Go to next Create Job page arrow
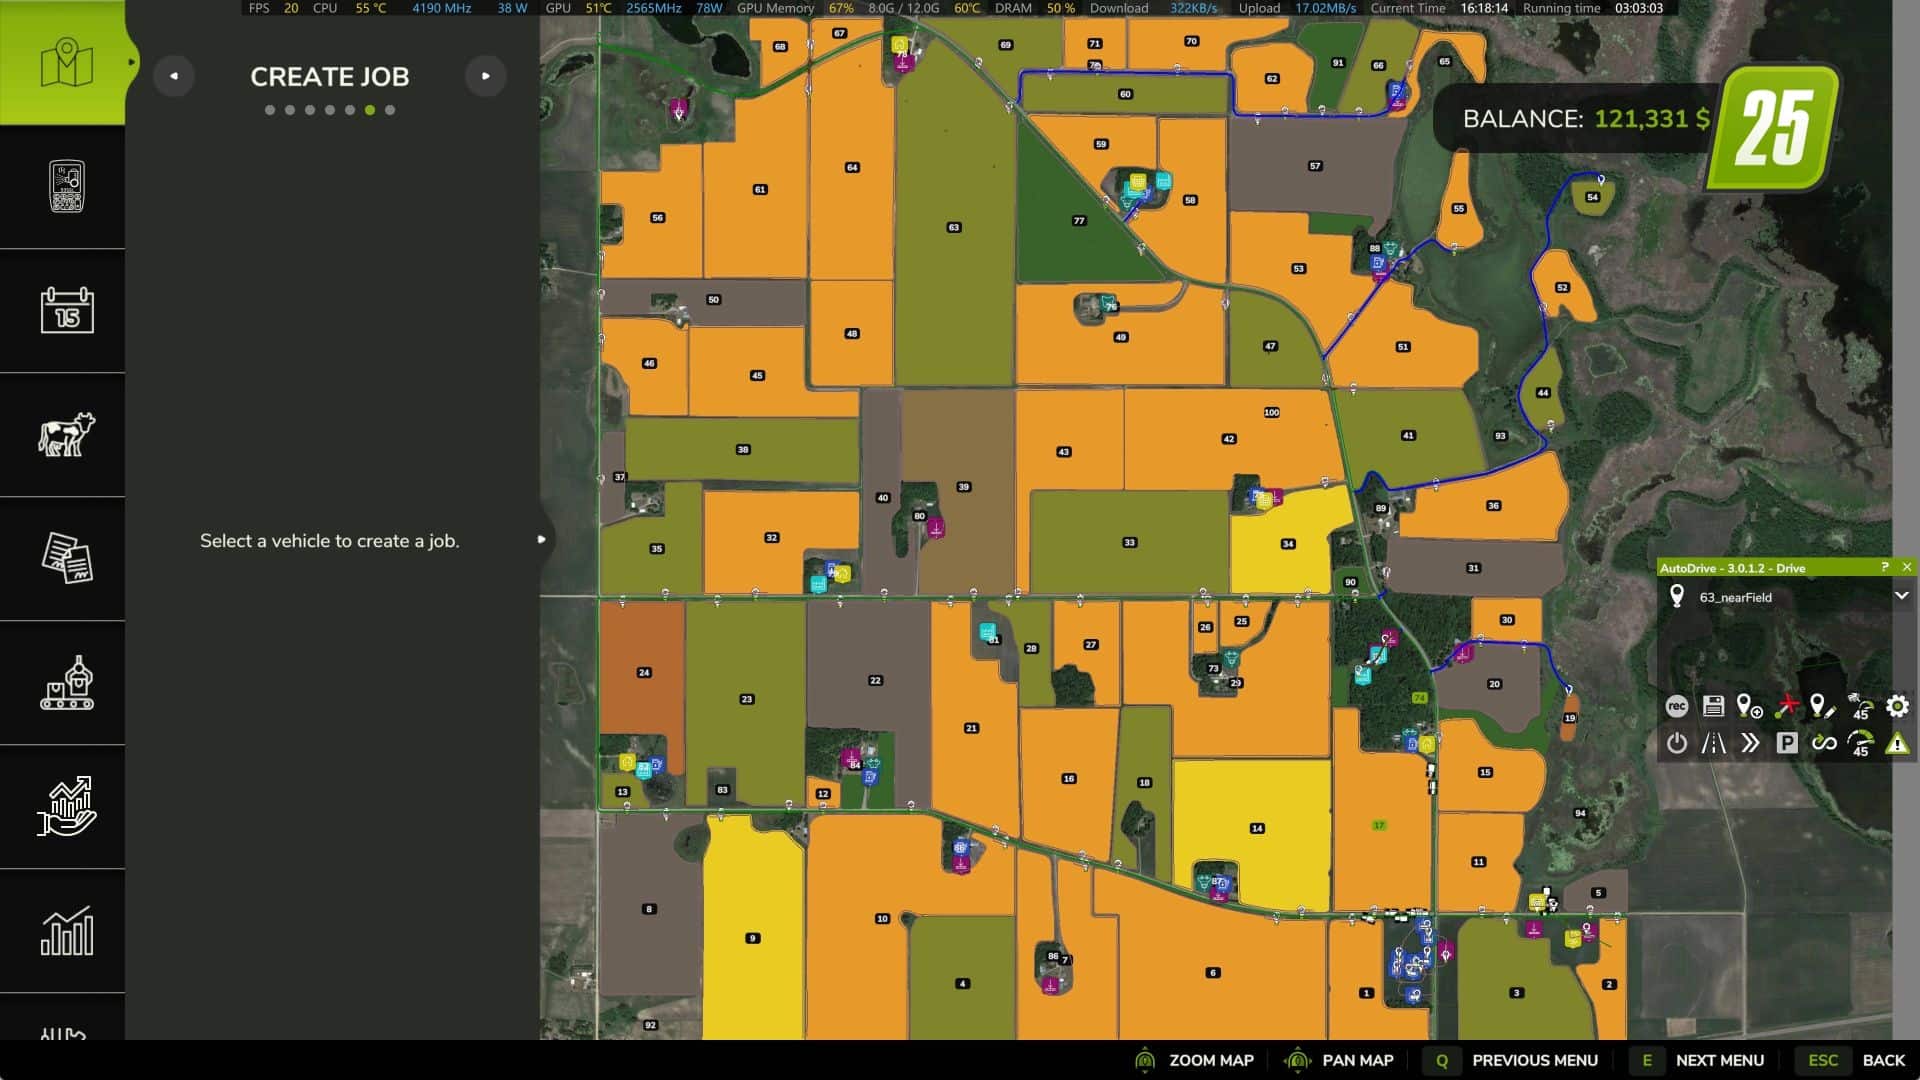1920x1080 pixels. coord(486,76)
